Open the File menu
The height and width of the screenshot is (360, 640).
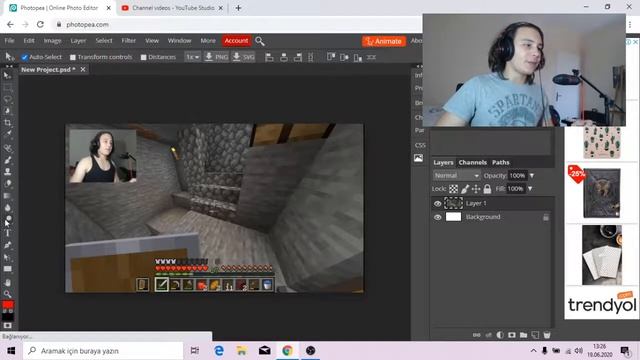click(x=9, y=41)
